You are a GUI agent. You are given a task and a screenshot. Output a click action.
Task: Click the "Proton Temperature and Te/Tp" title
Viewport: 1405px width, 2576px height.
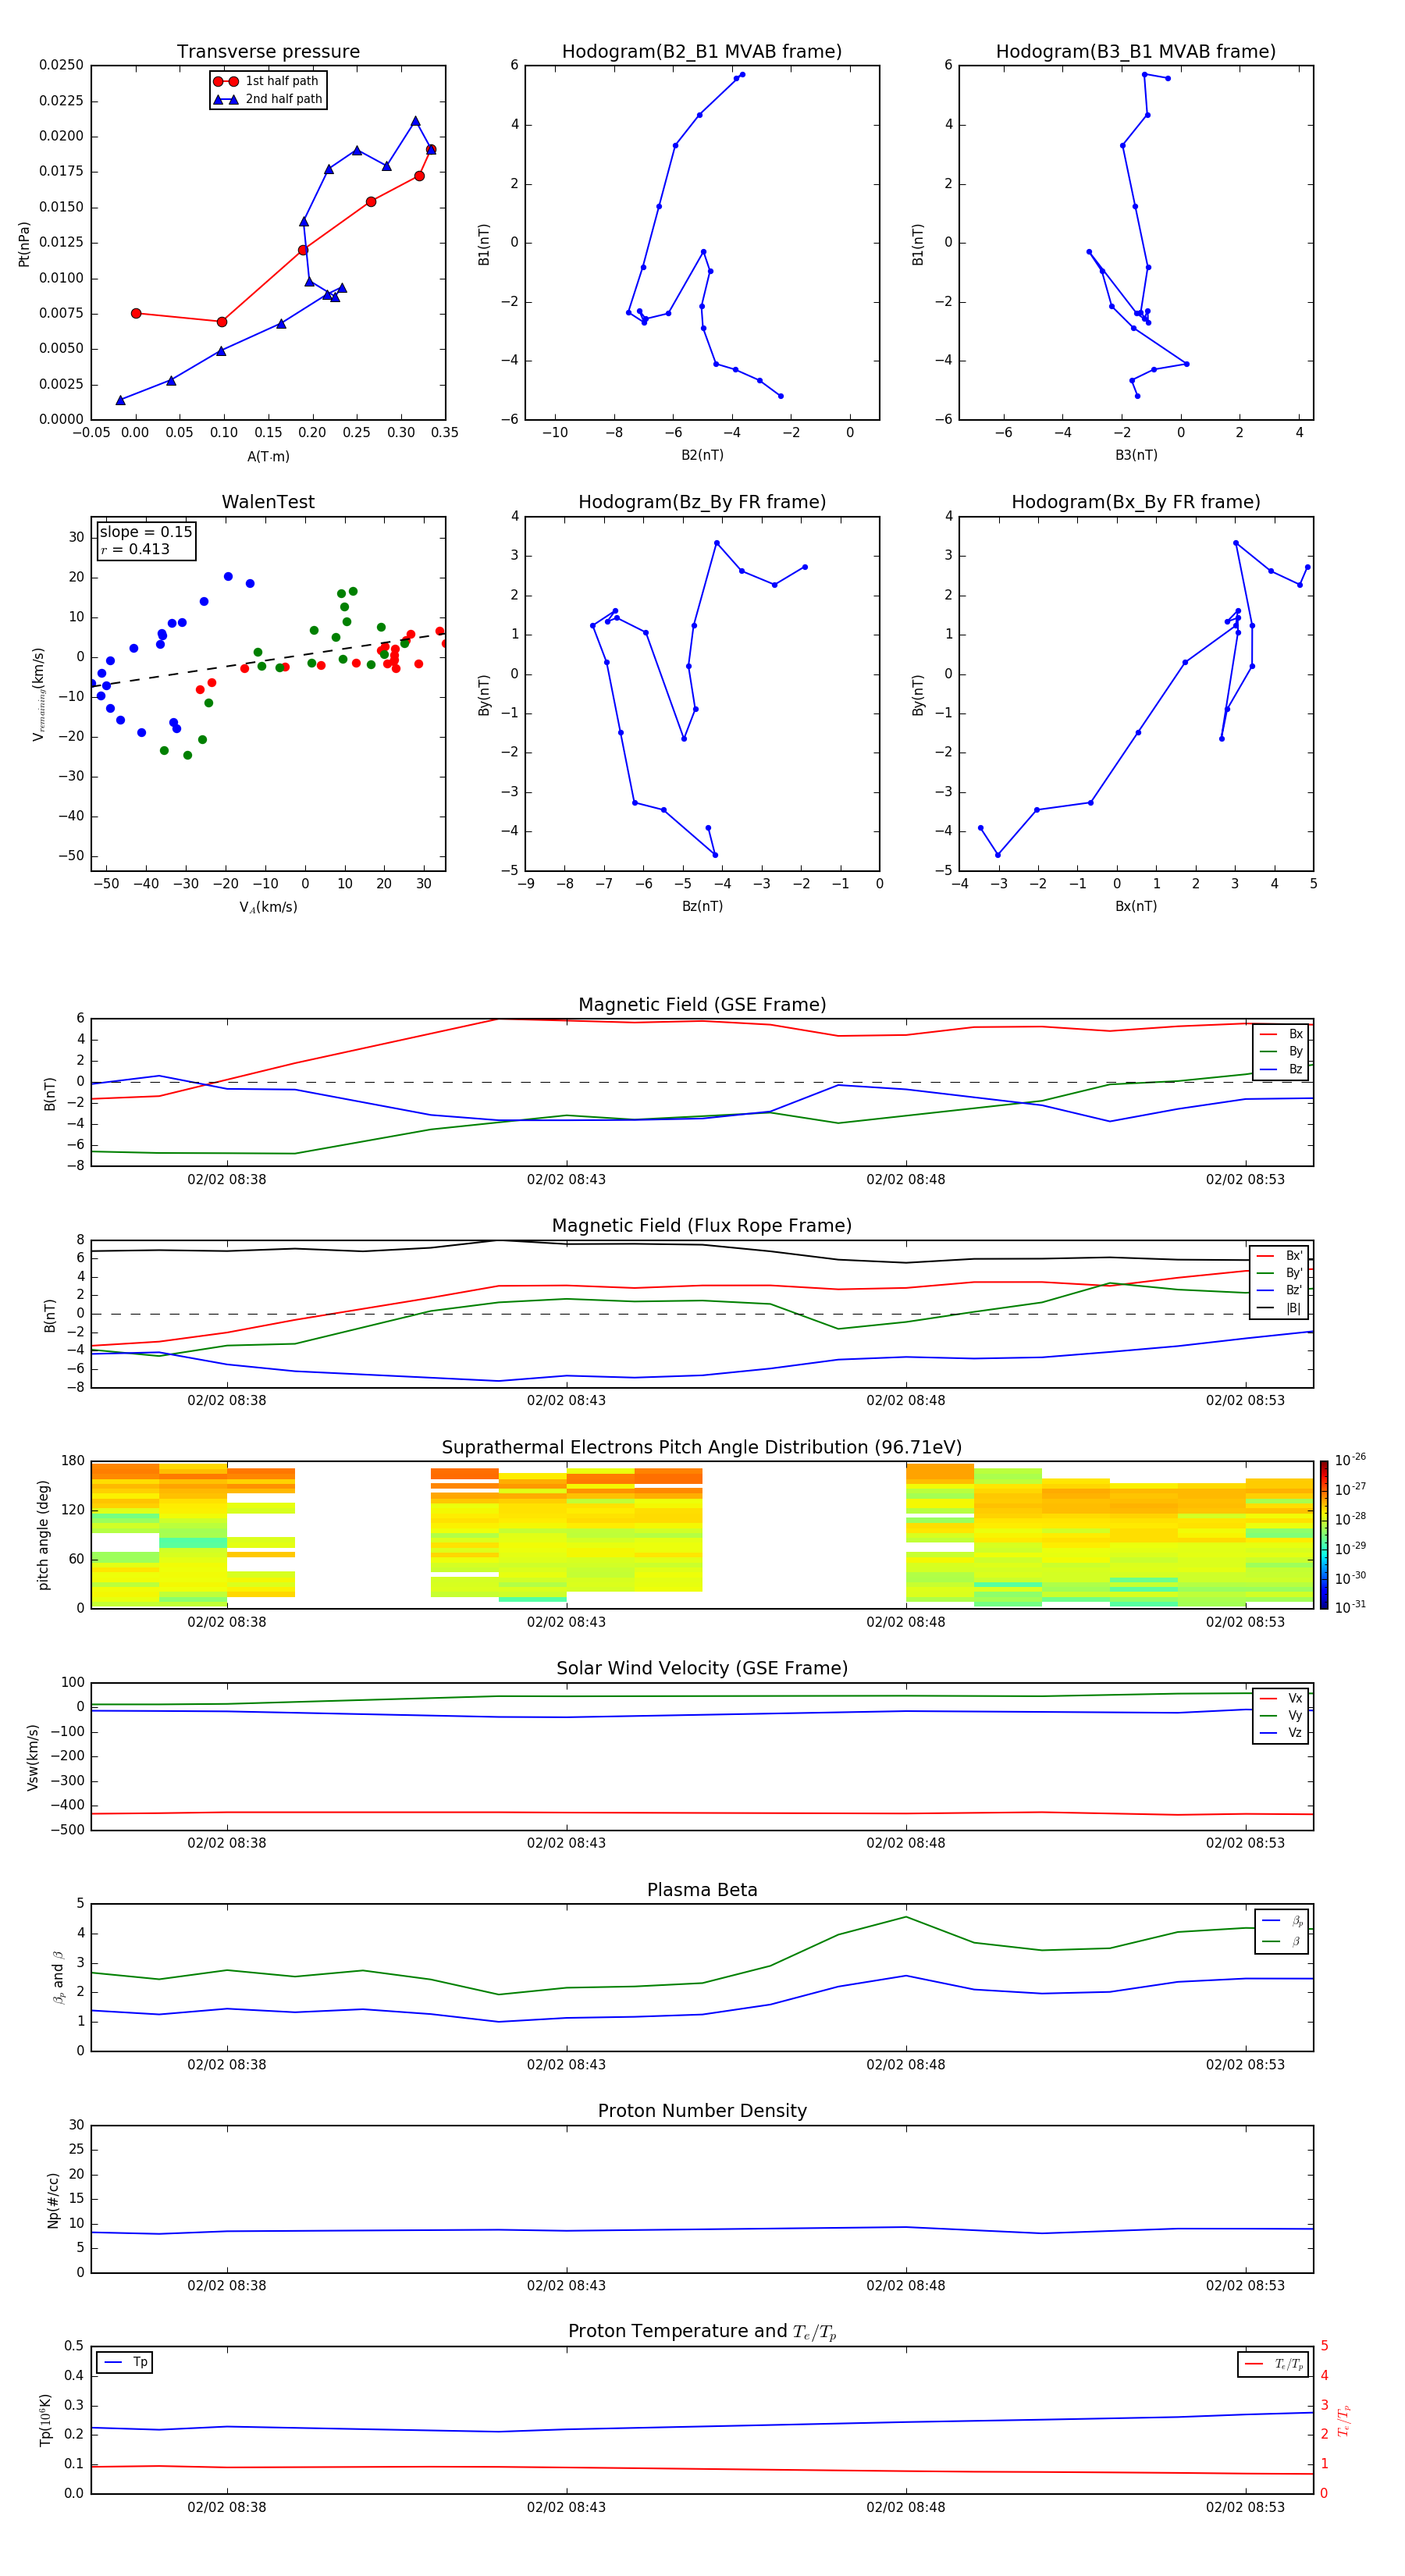[x=702, y=2332]
